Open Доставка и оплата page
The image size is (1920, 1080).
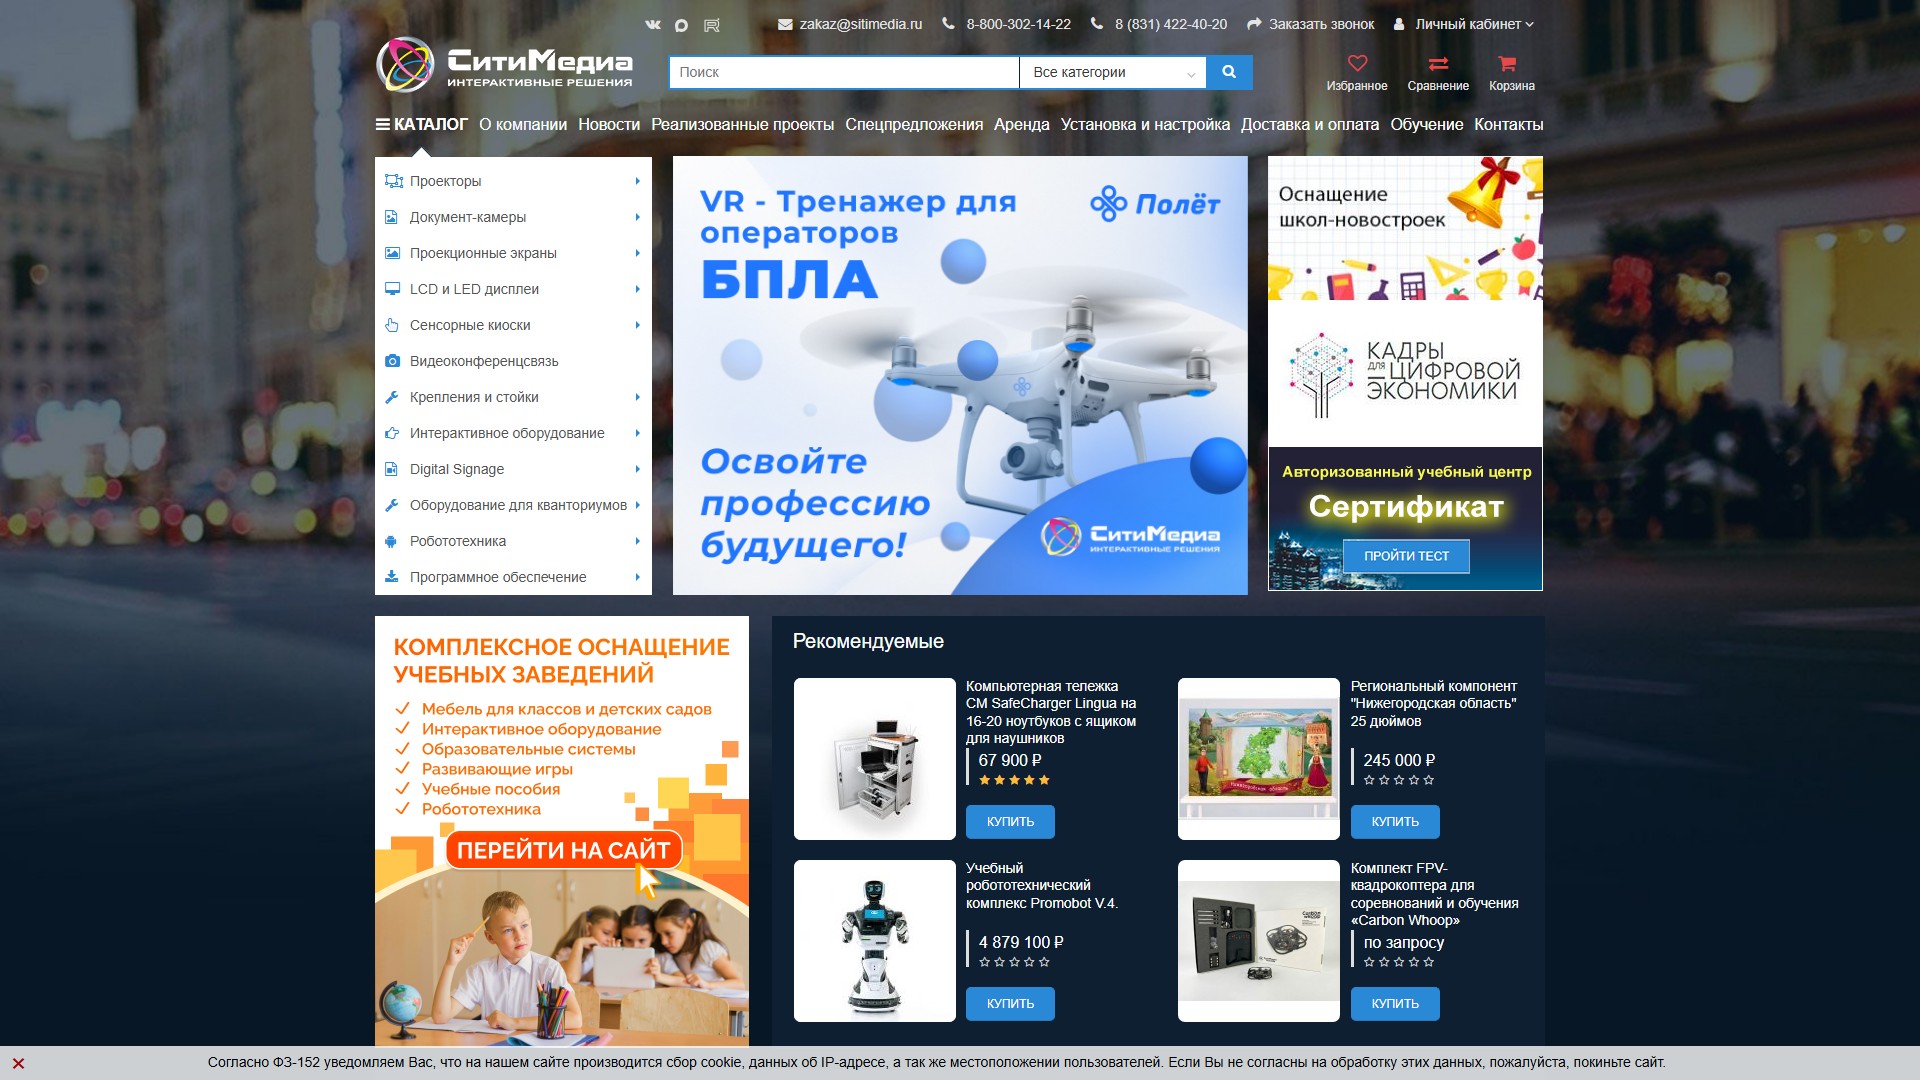point(1310,125)
